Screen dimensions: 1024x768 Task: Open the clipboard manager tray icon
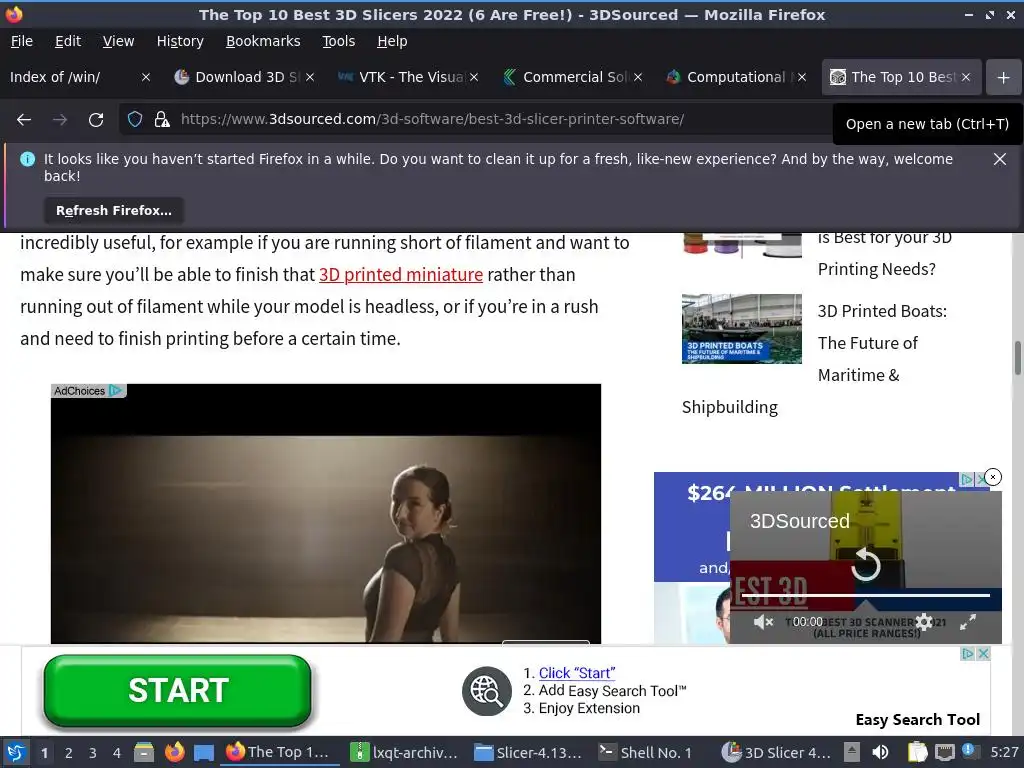(917, 753)
